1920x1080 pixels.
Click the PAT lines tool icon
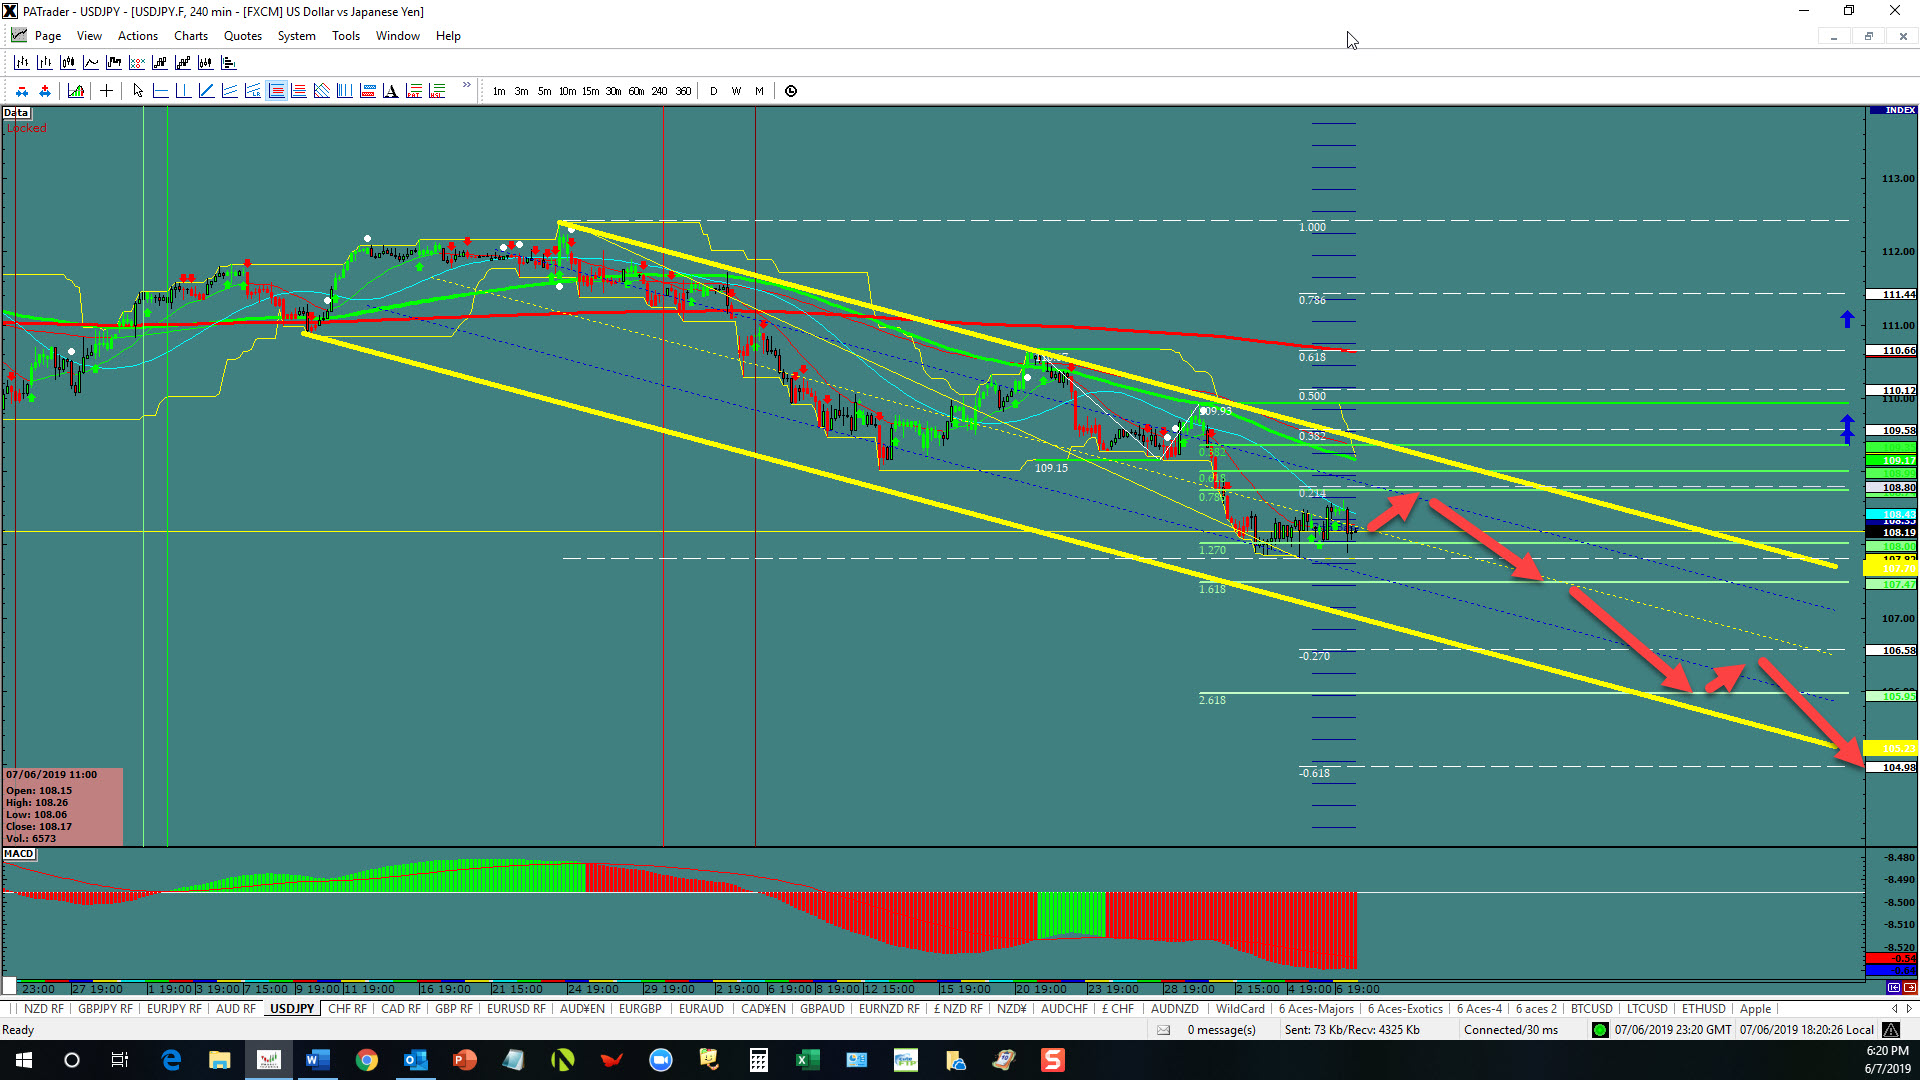(414, 91)
